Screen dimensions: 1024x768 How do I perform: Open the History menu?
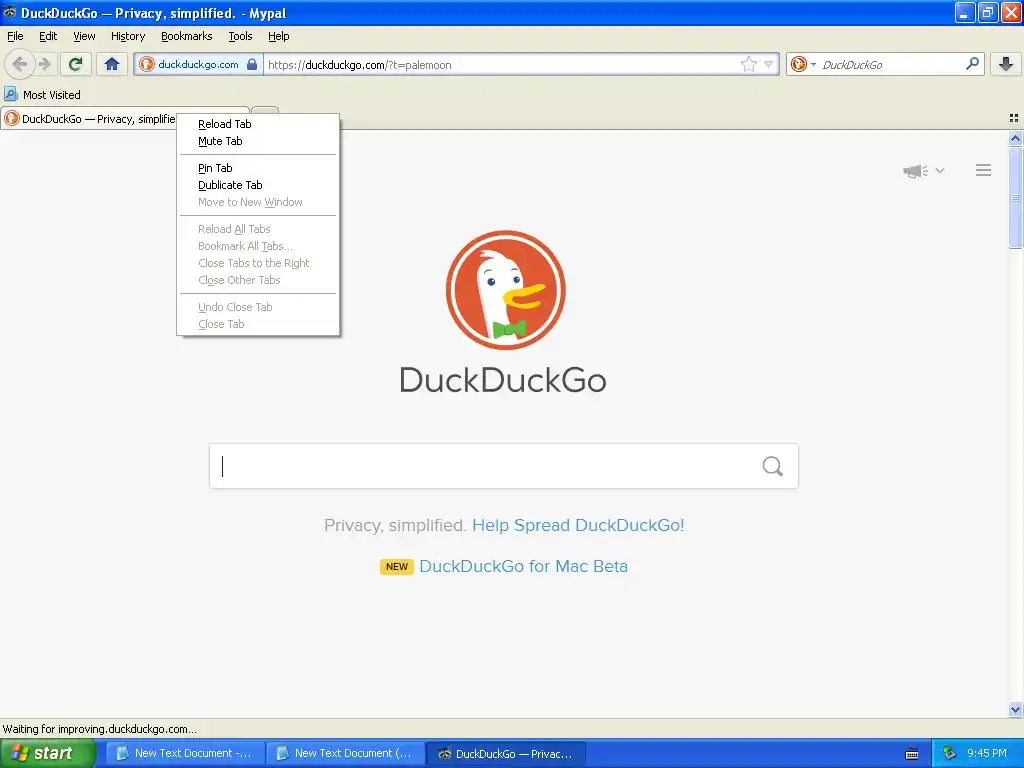pyautogui.click(x=128, y=36)
